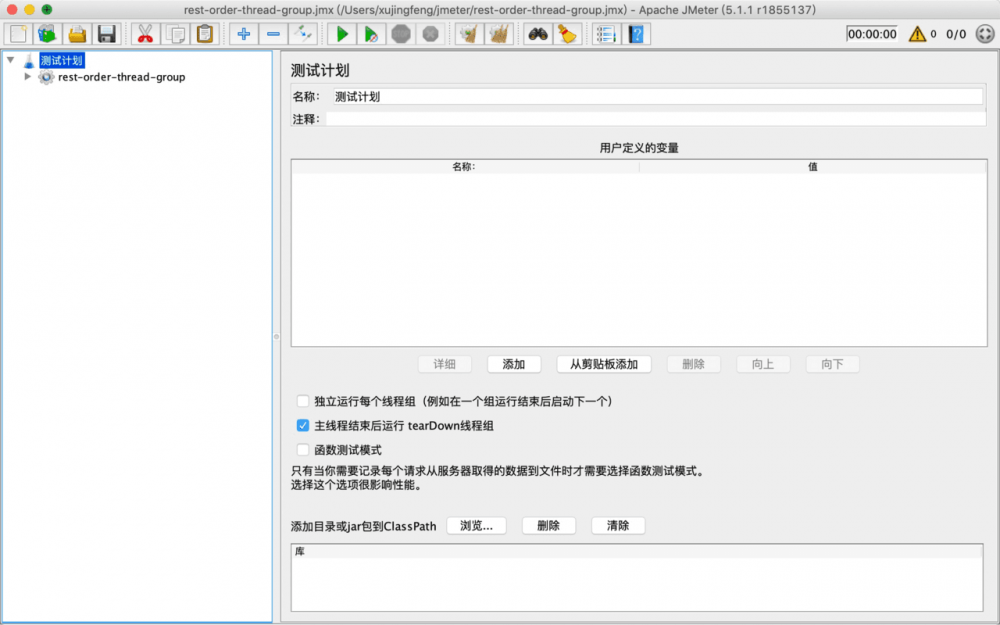The image size is (1000, 625).
Task: Uncheck 主线程结束后运行 tearDown线程组
Action: pos(303,425)
